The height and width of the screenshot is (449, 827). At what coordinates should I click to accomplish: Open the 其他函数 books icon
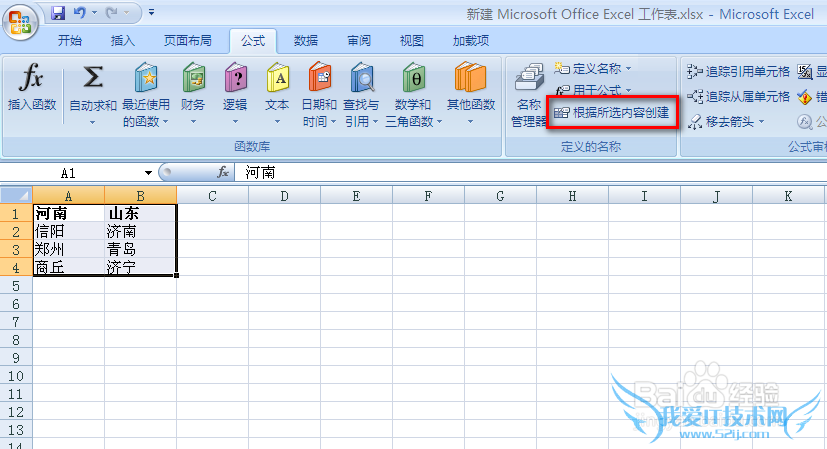point(470,78)
